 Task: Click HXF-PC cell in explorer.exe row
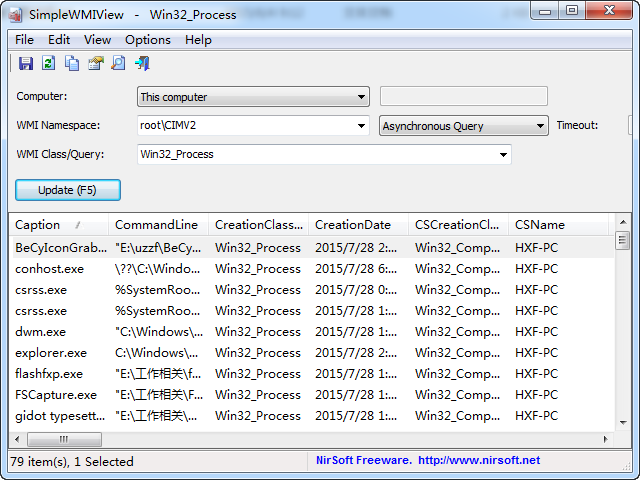coord(536,353)
